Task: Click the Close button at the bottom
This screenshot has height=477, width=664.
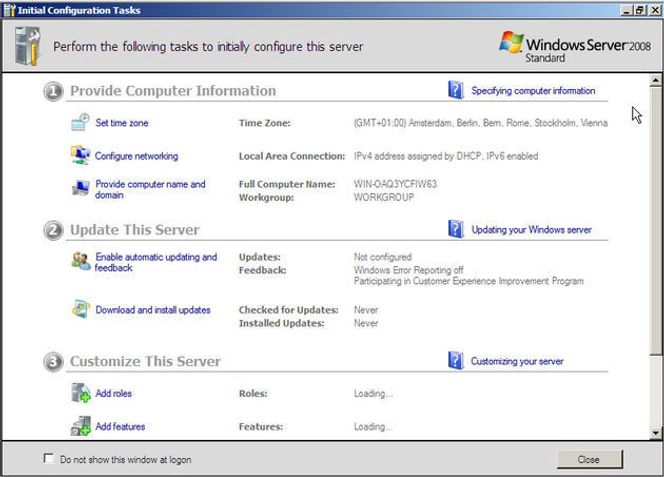Action: coord(589,459)
